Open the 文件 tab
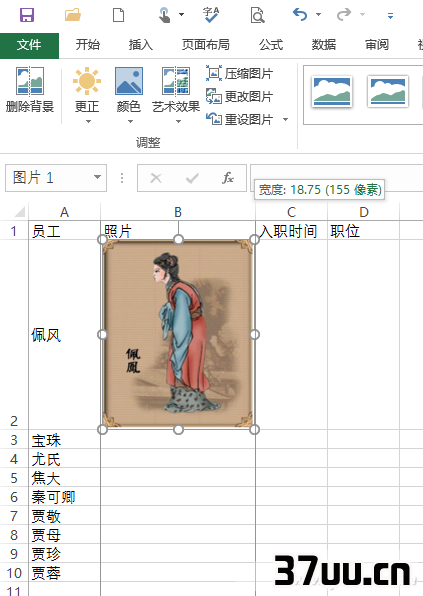 point(29,45)
